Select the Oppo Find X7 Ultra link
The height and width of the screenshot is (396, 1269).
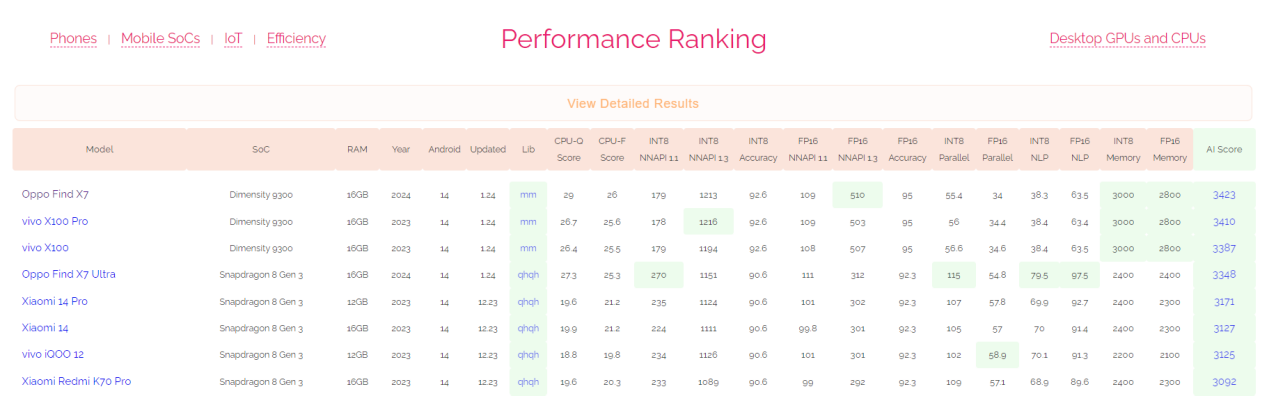(68, 274)
